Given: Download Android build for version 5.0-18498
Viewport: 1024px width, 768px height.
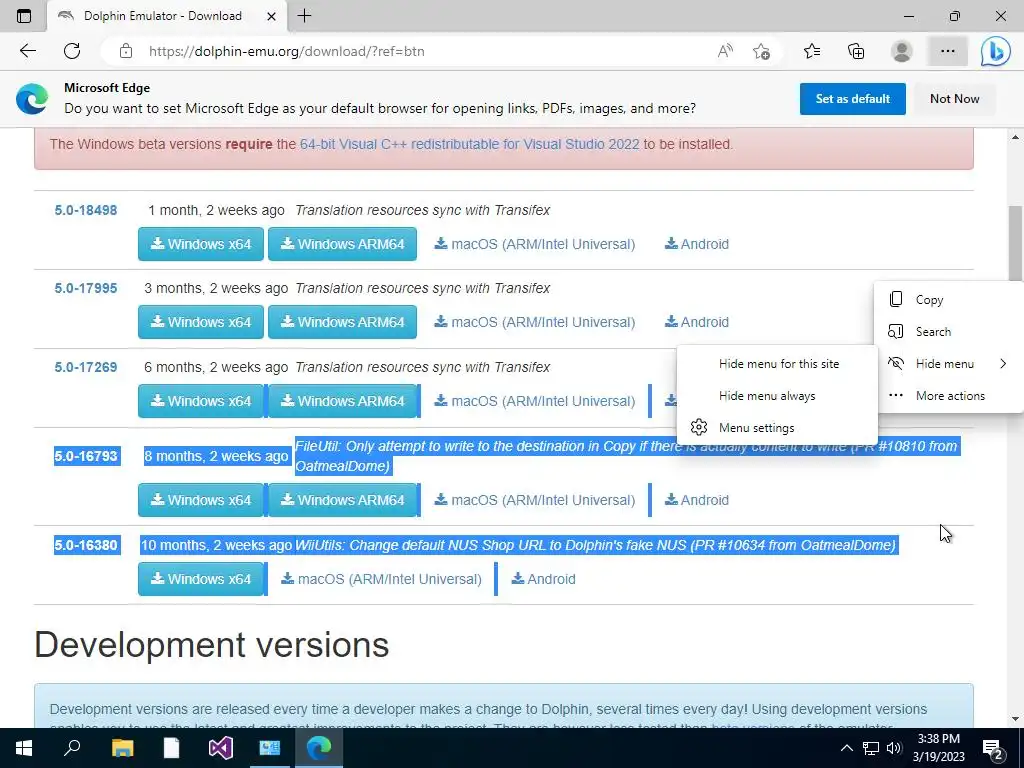Looking at the screenshot, I should [697, 244].
